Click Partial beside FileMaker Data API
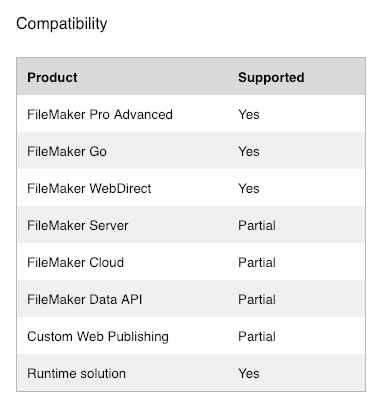388x414 pixels. pos(257,300)
